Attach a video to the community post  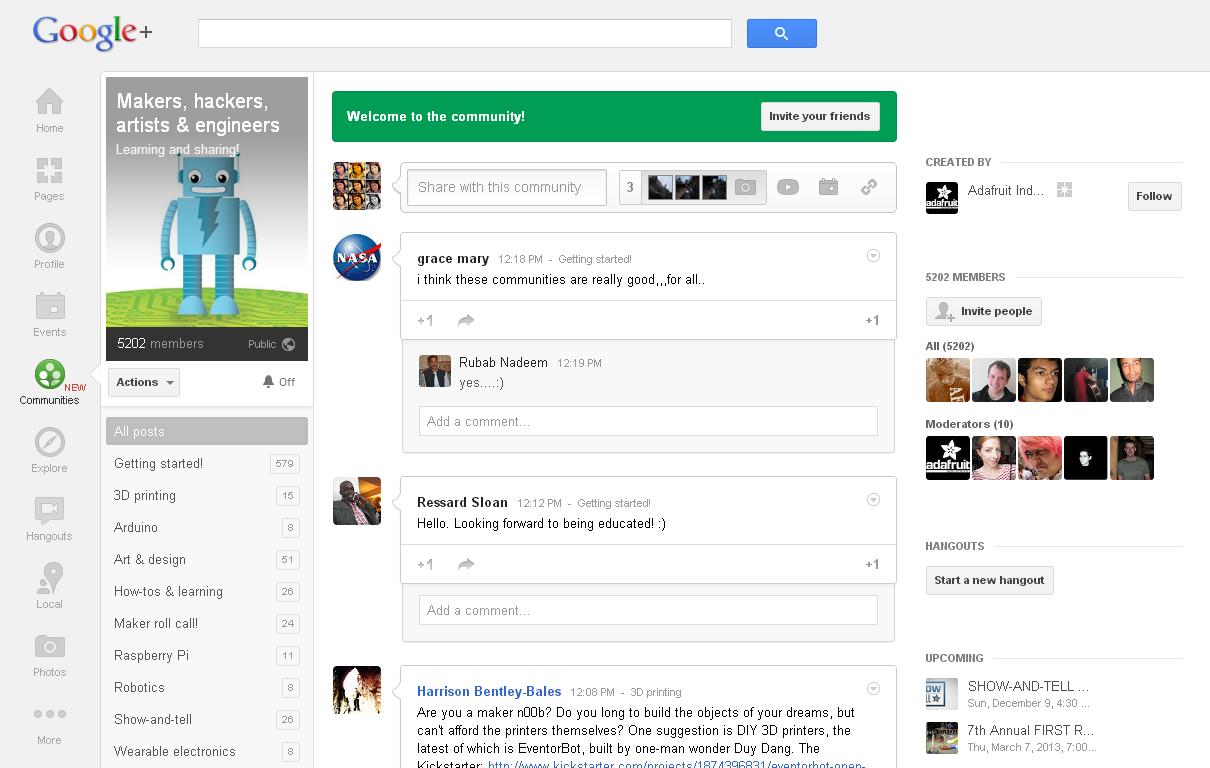click(x=788, y=187)
